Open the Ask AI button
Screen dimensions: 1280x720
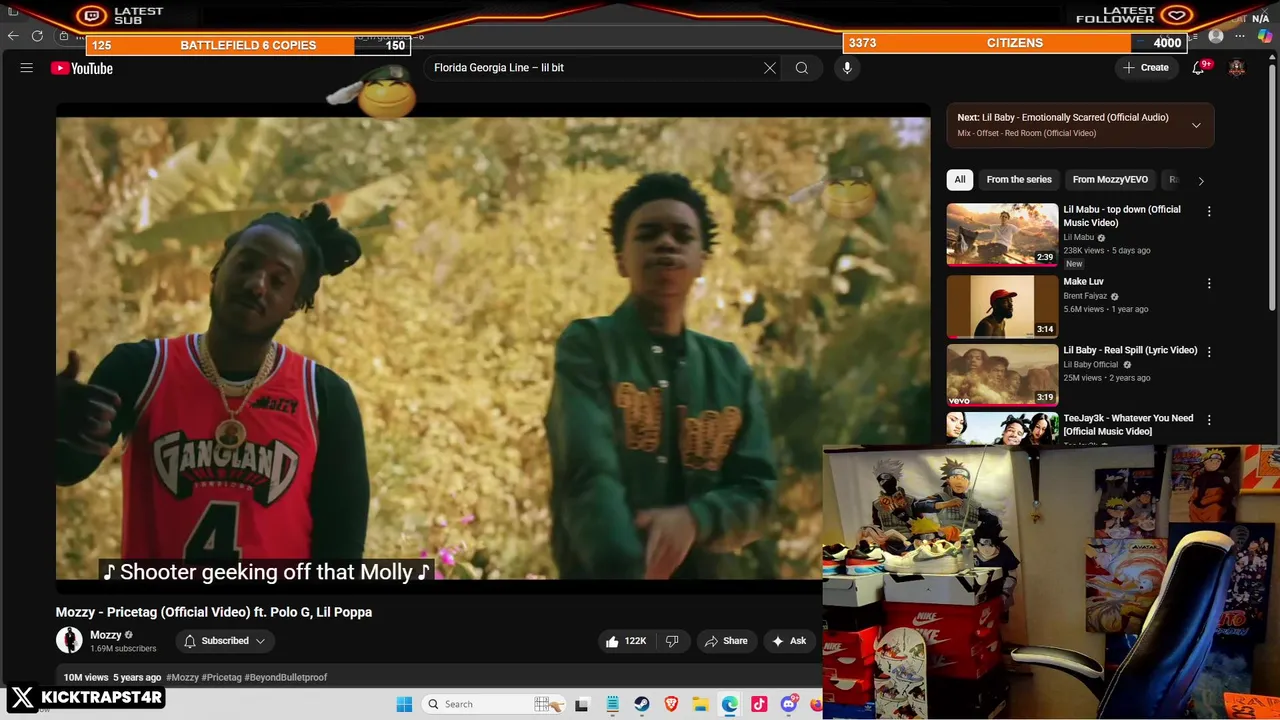[789, 641]
